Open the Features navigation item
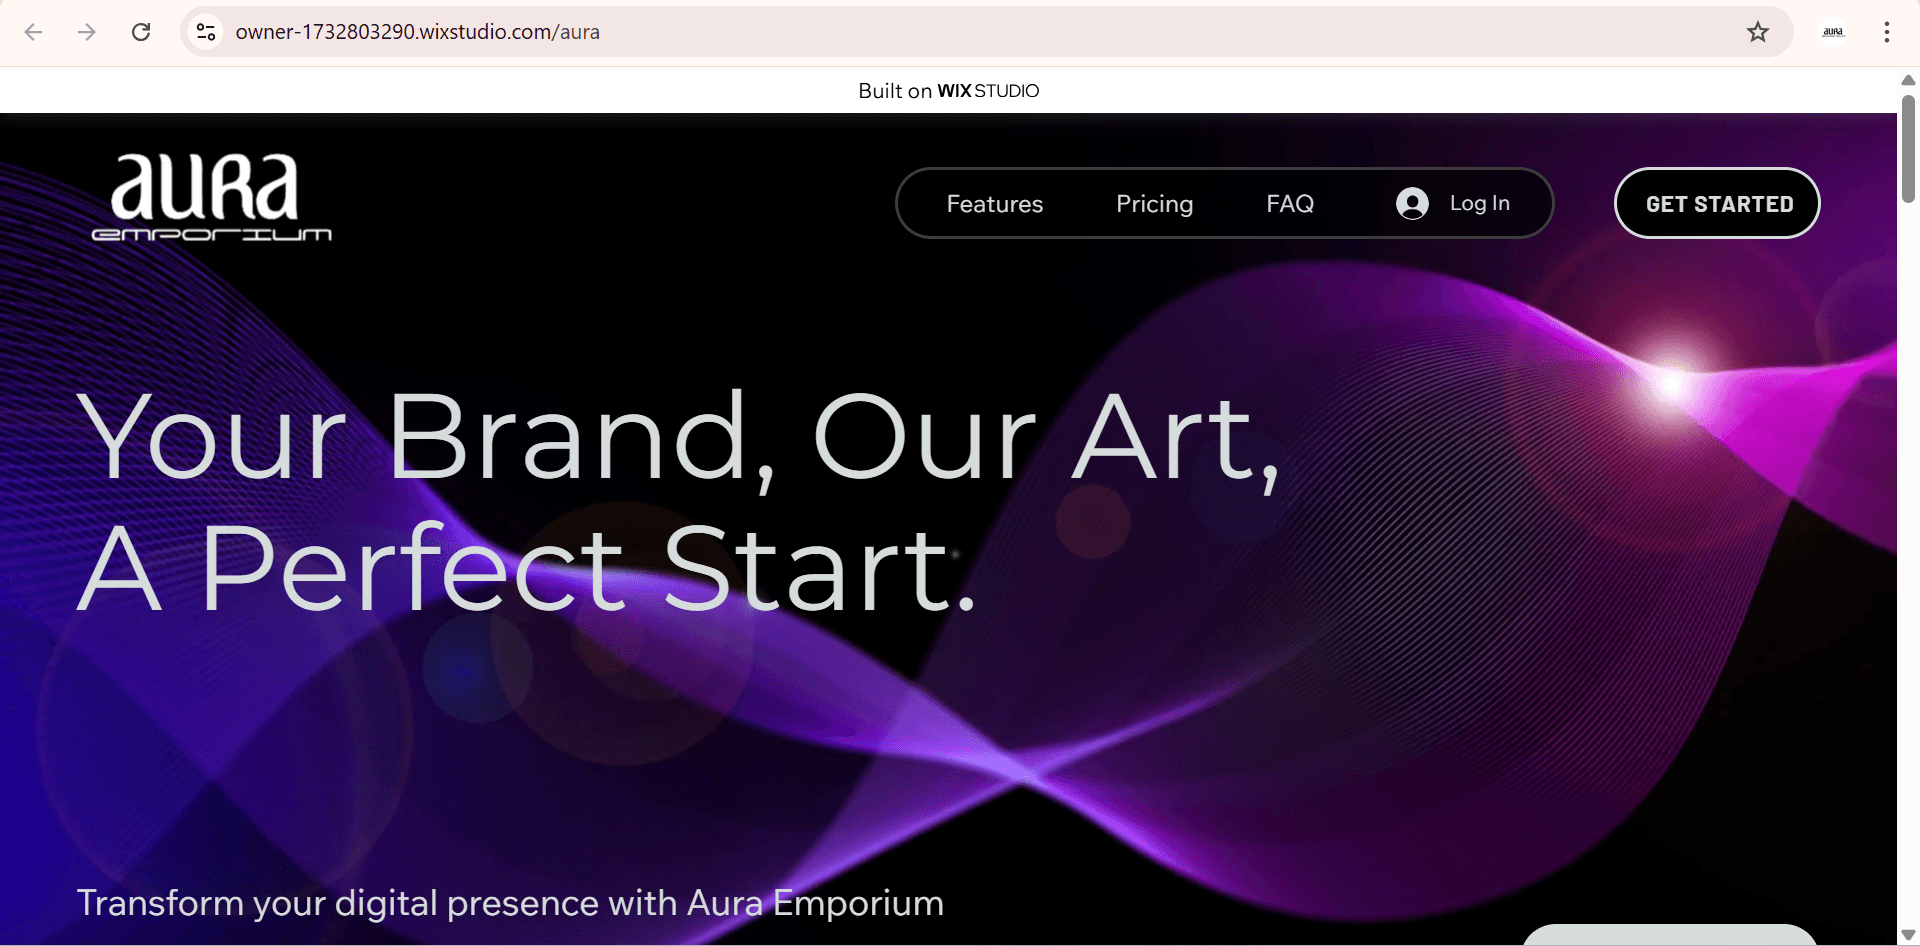The height and width of the screenshot is (946, 1920). point(994,203)
